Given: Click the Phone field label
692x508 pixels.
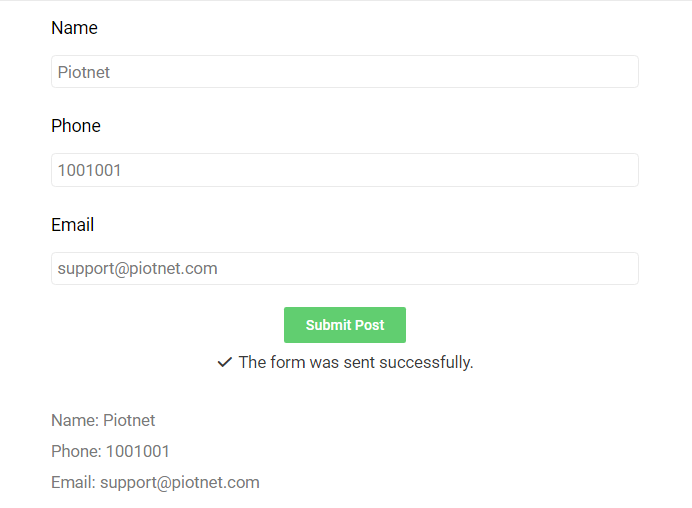Looking at the screenshot, I should pyautogui.click(x=76, y=126).
